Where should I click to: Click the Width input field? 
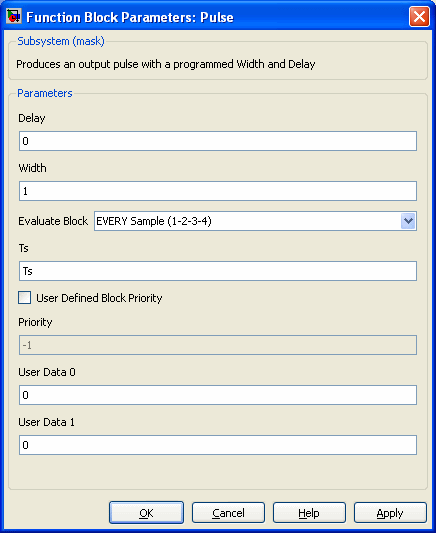click(218, 191)
